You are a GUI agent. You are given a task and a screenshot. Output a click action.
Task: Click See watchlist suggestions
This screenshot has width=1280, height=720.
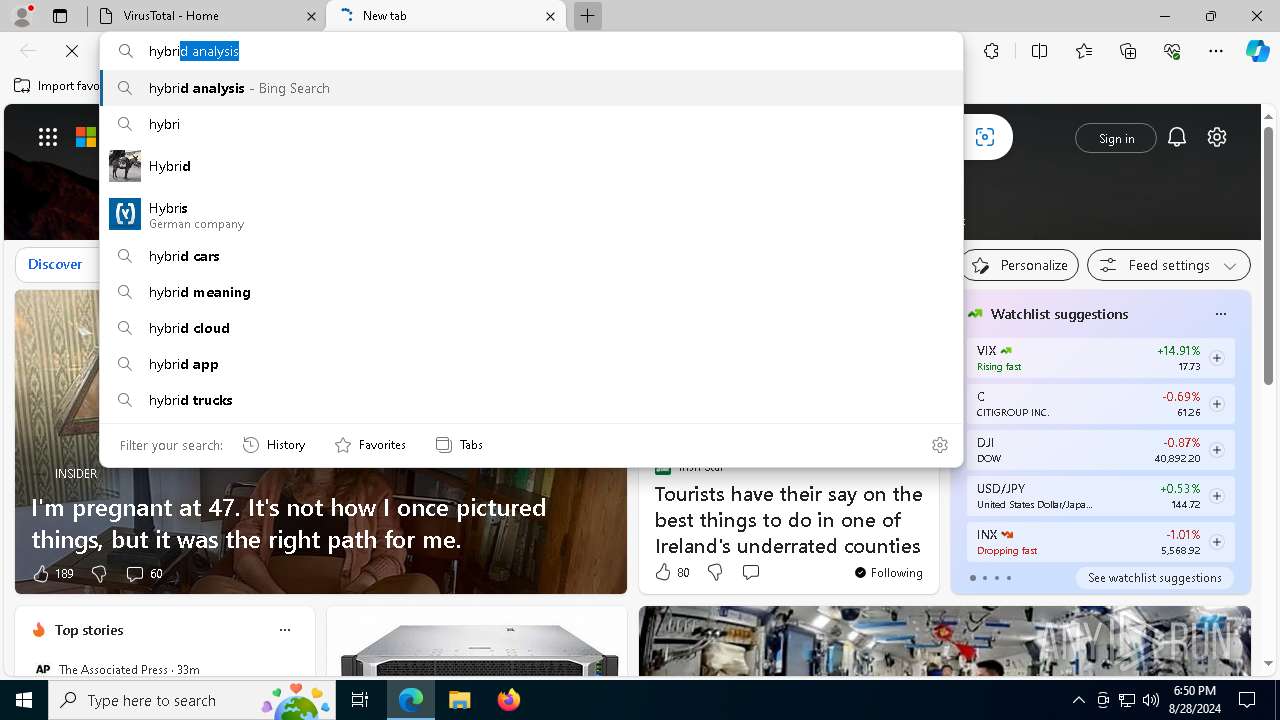point(1154,578)
